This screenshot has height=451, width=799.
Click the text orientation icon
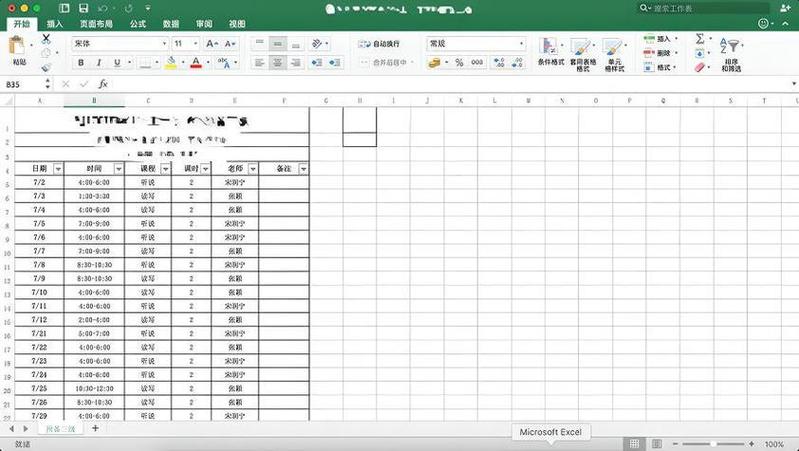tap(317, 44)
